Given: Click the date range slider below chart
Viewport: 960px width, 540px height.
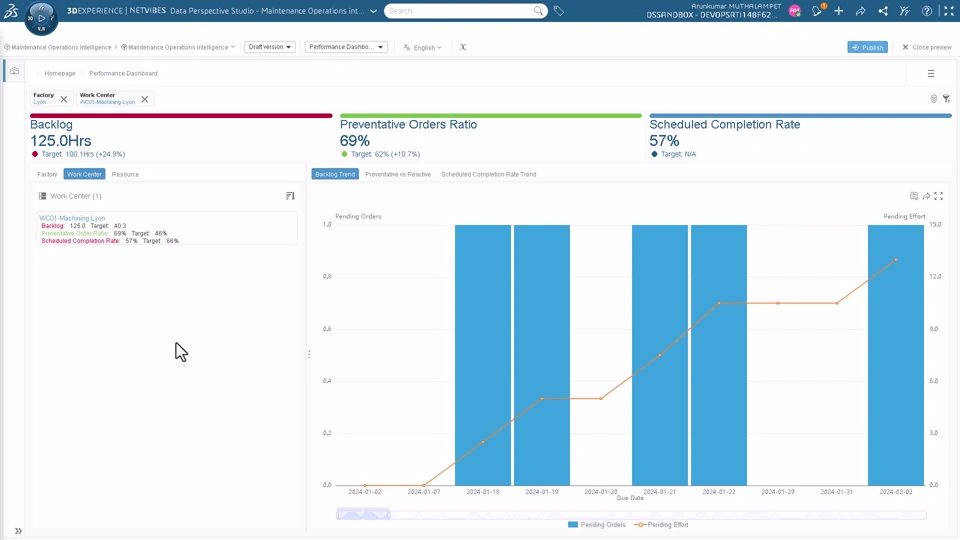Looking at the screenshot, I should [x=363, y=514].
